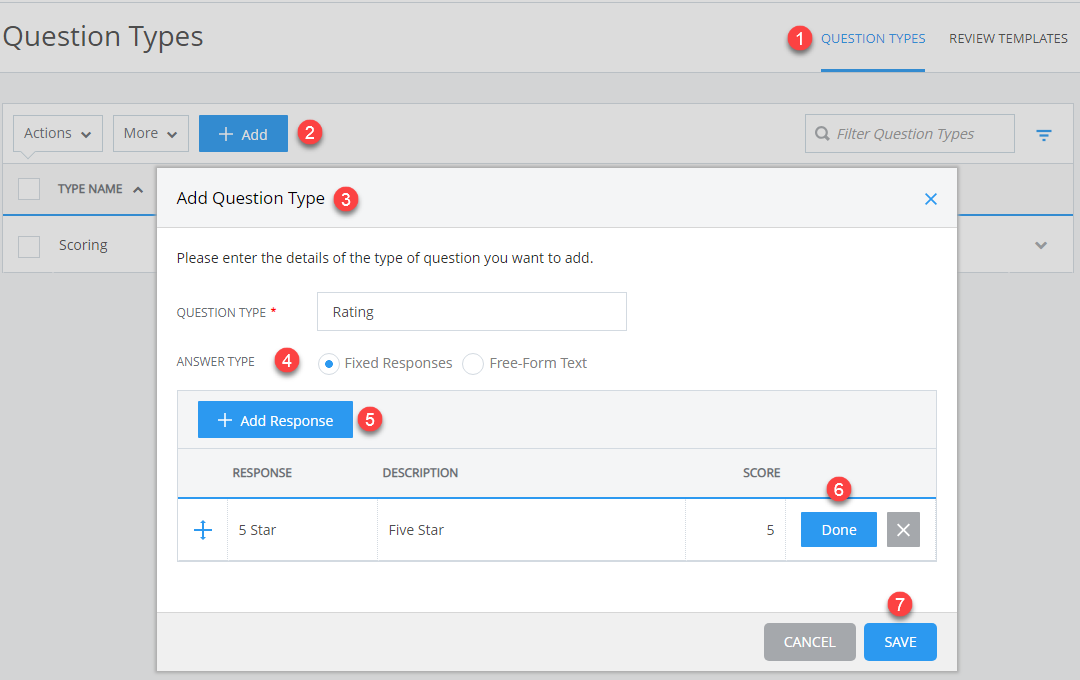Select the Fixed Responses radio button
This screenshot has height=680, width=1080.
[x=329, y=364]
